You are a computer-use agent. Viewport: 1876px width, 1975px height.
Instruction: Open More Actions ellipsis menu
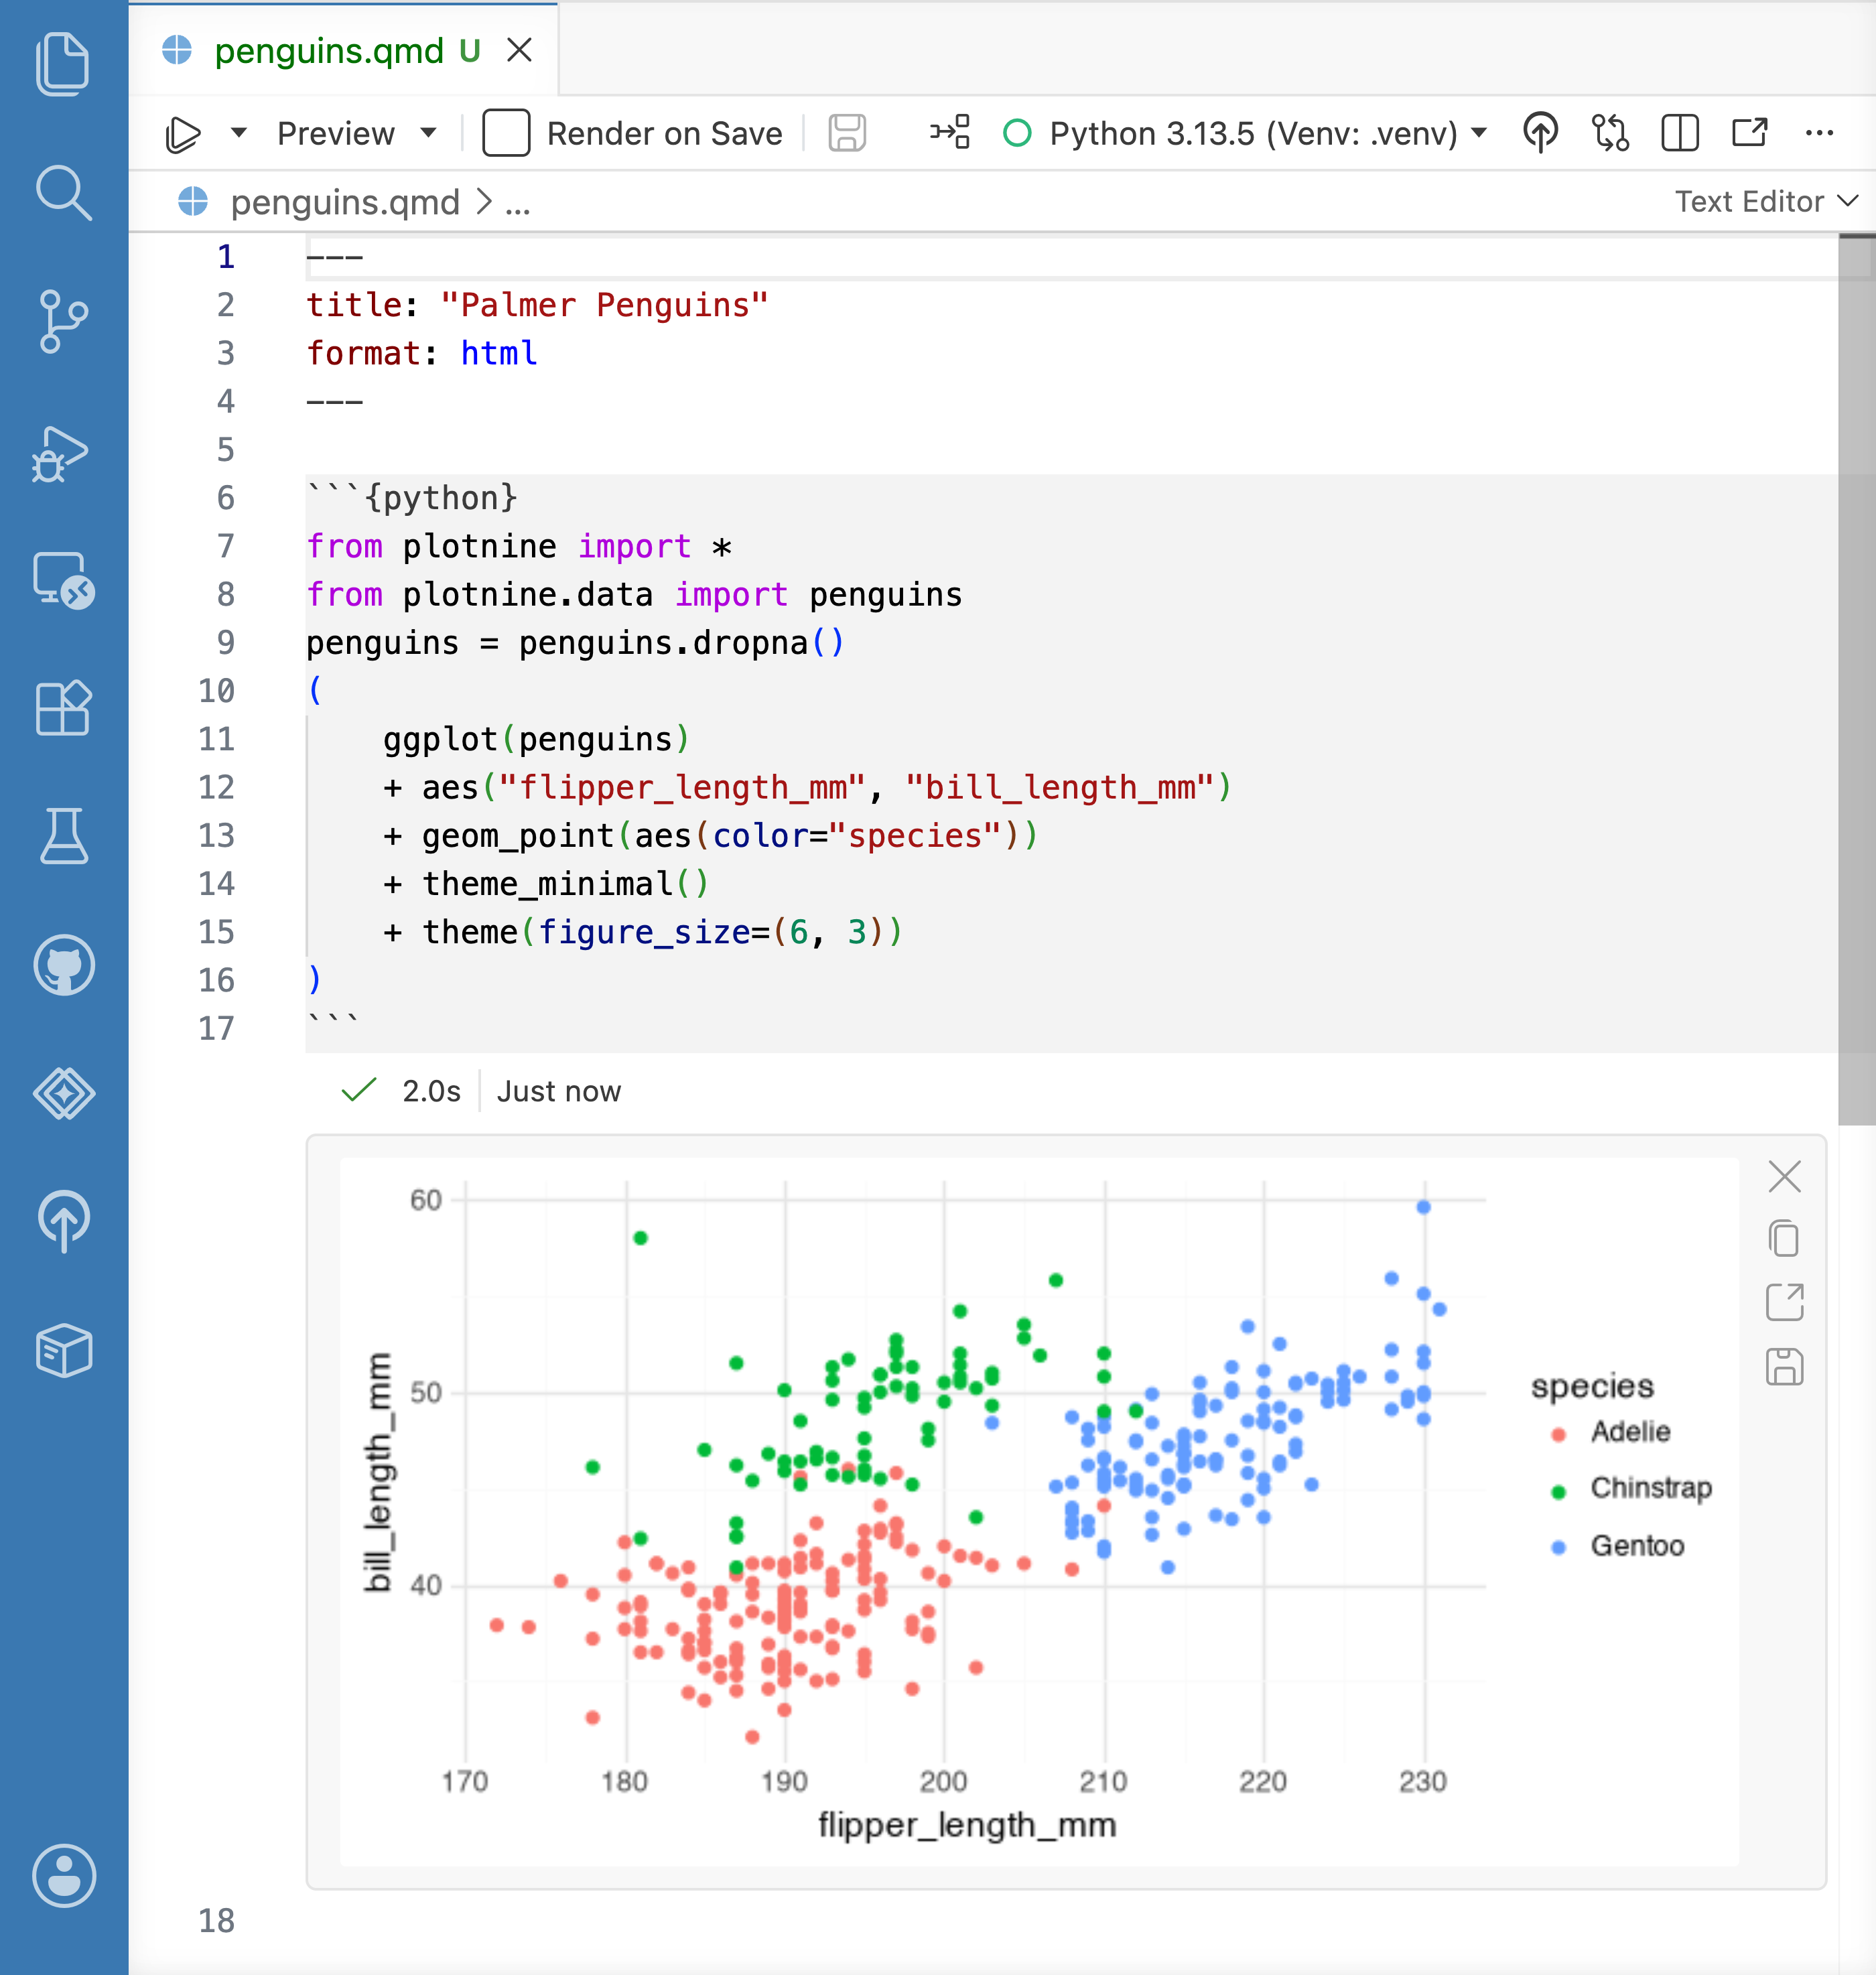click(x=1819, y=133)
